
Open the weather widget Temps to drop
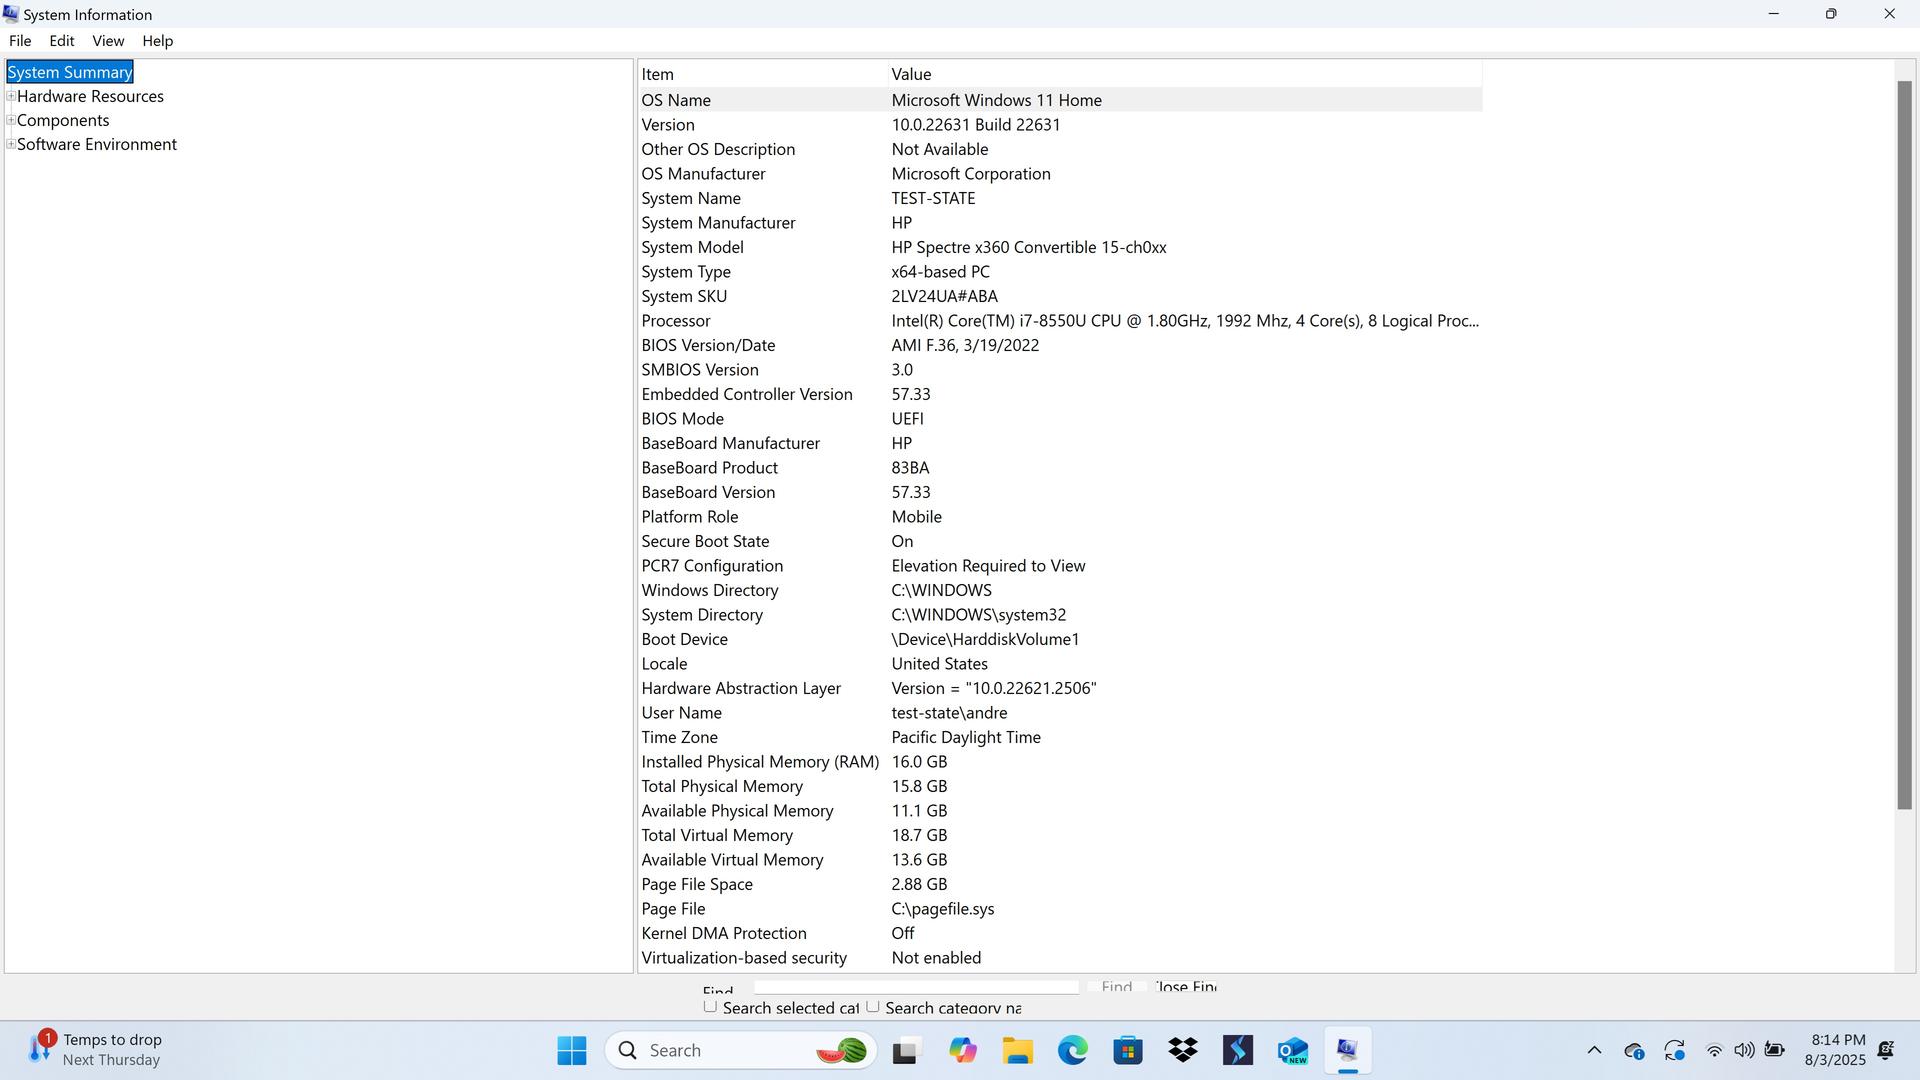[96, 1050]
